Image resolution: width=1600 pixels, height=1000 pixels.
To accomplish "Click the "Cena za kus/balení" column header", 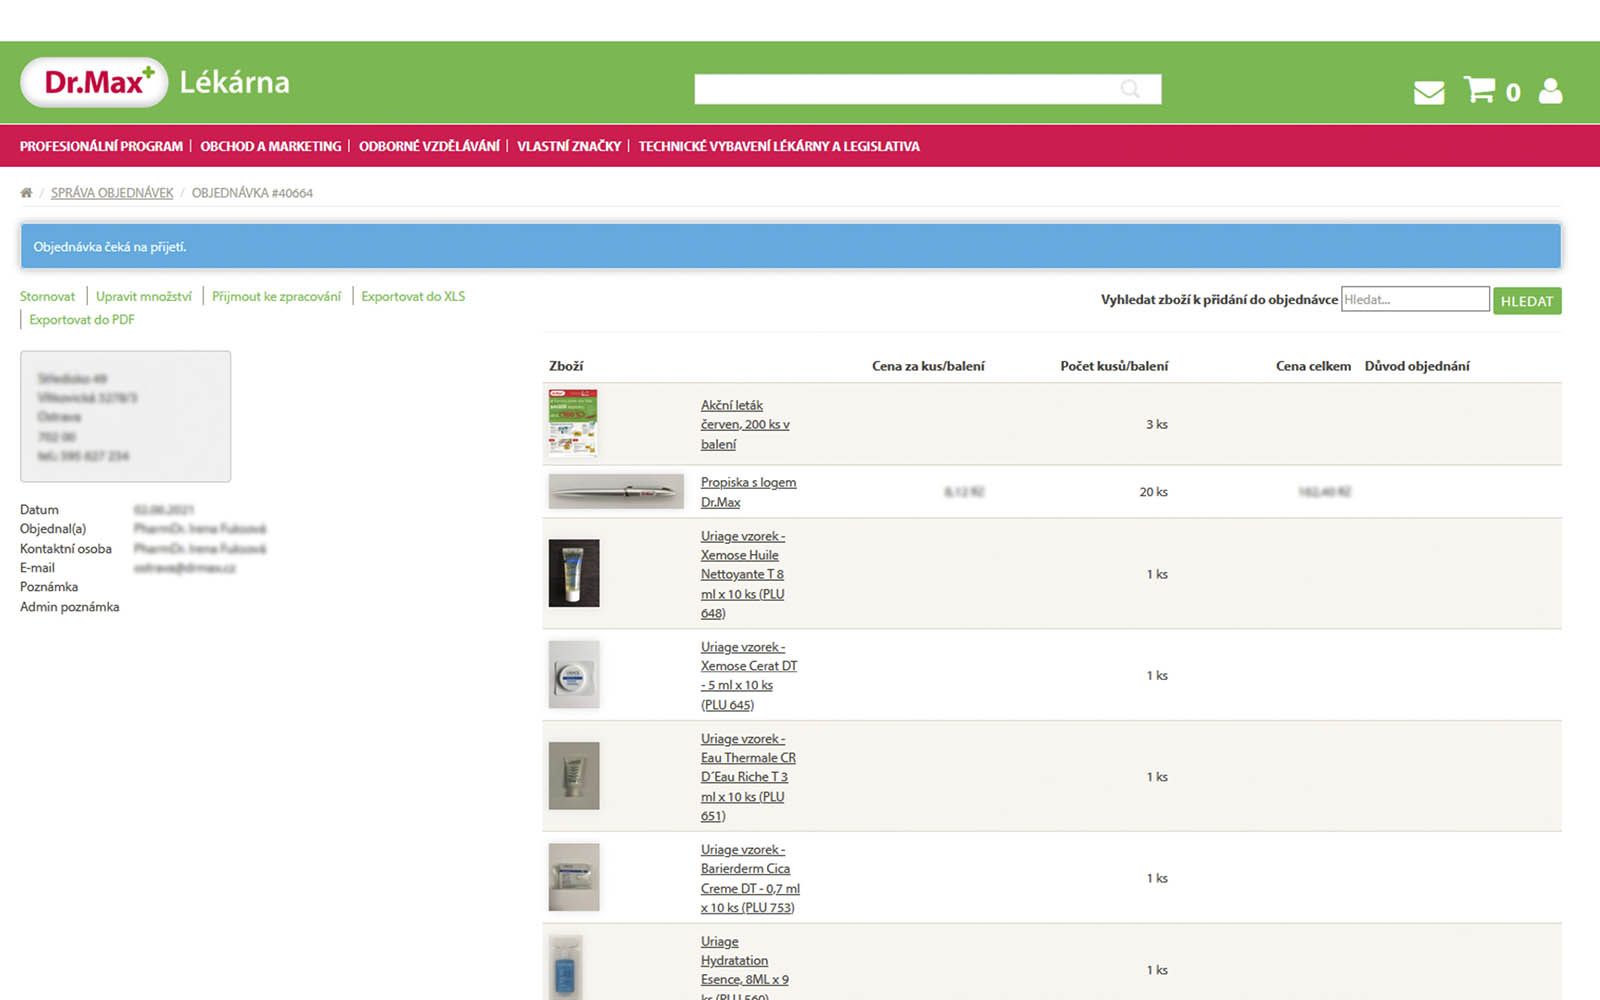I will (928, 366).
